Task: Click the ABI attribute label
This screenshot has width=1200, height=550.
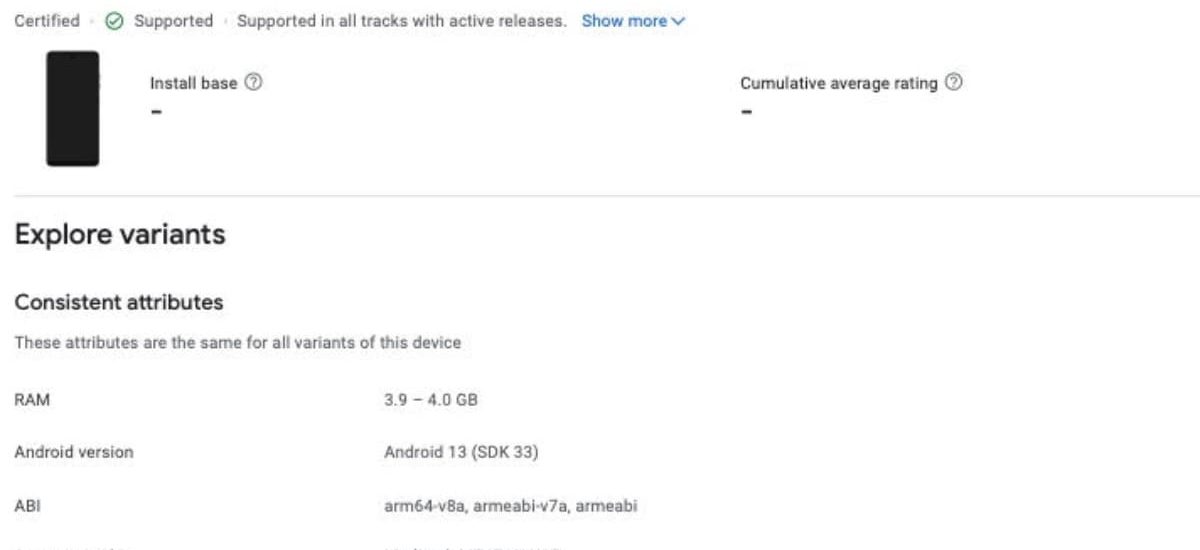Action: [26, 506]
